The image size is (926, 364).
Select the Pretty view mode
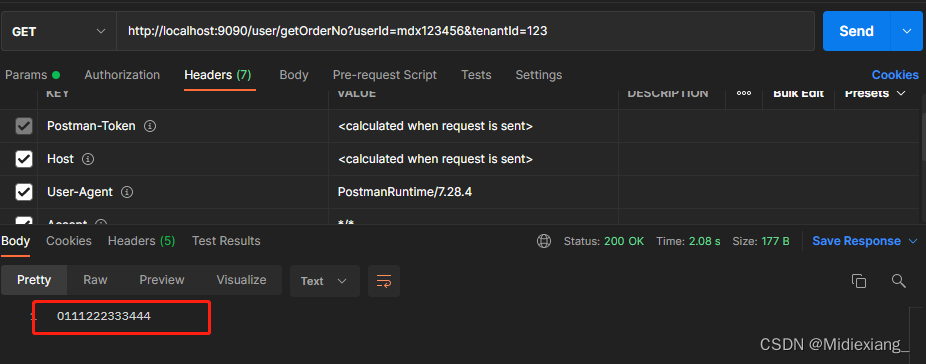[34, 280]
